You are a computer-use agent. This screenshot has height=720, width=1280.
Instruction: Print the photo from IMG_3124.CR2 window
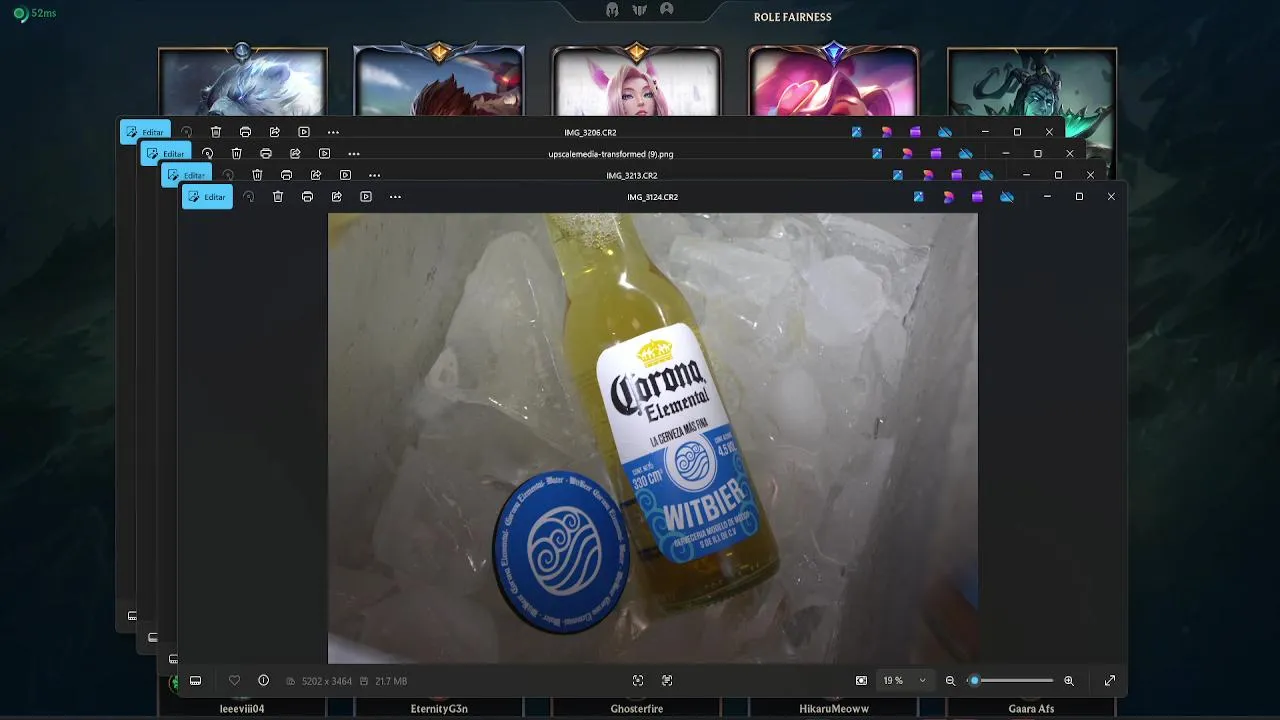(x=307, y=197)
